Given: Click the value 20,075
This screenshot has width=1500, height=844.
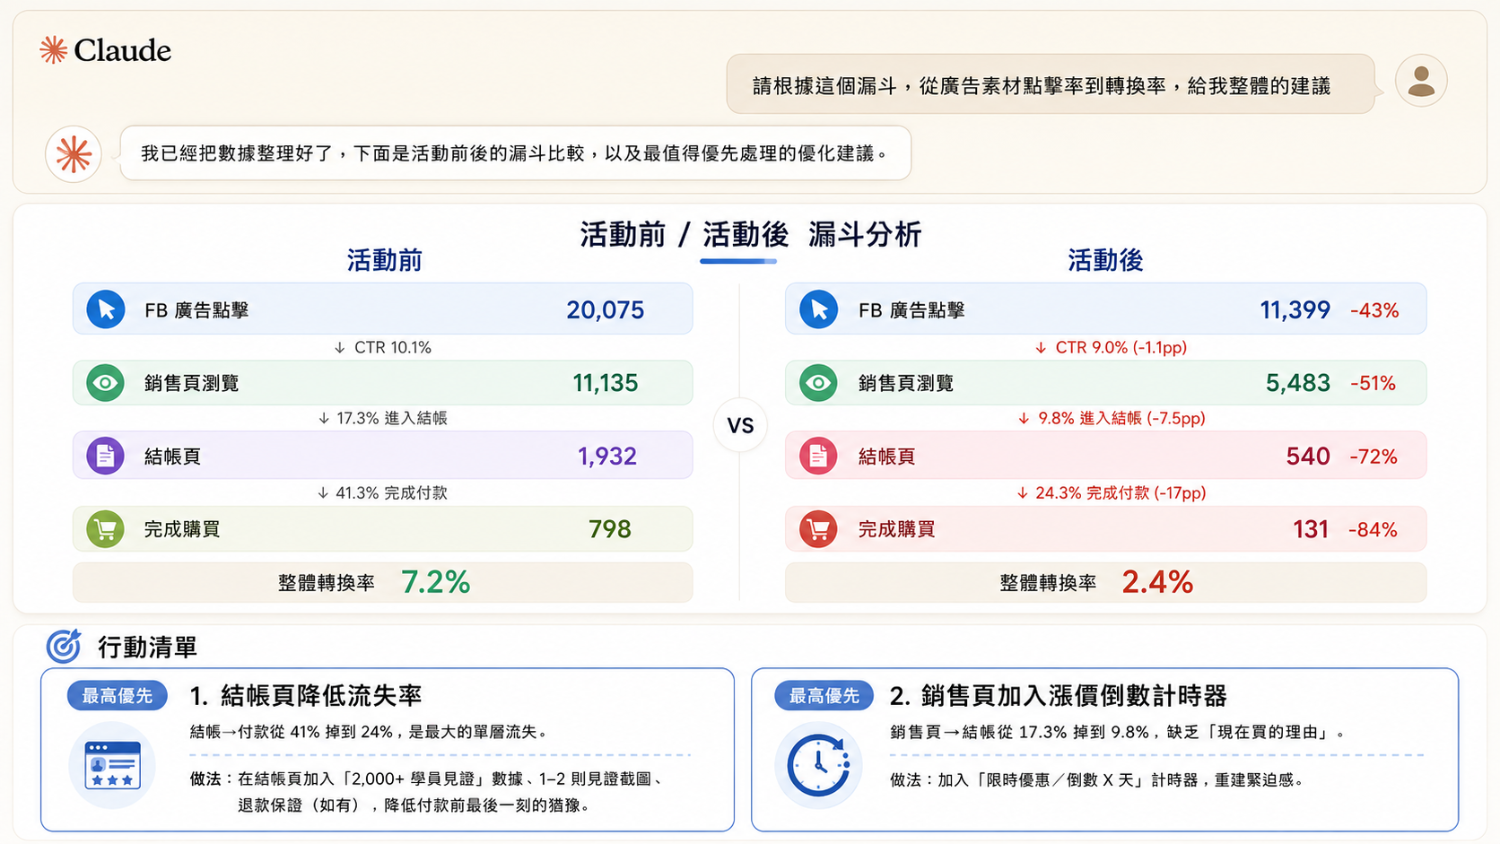Looking at the screenshot, I should [605, 310].
